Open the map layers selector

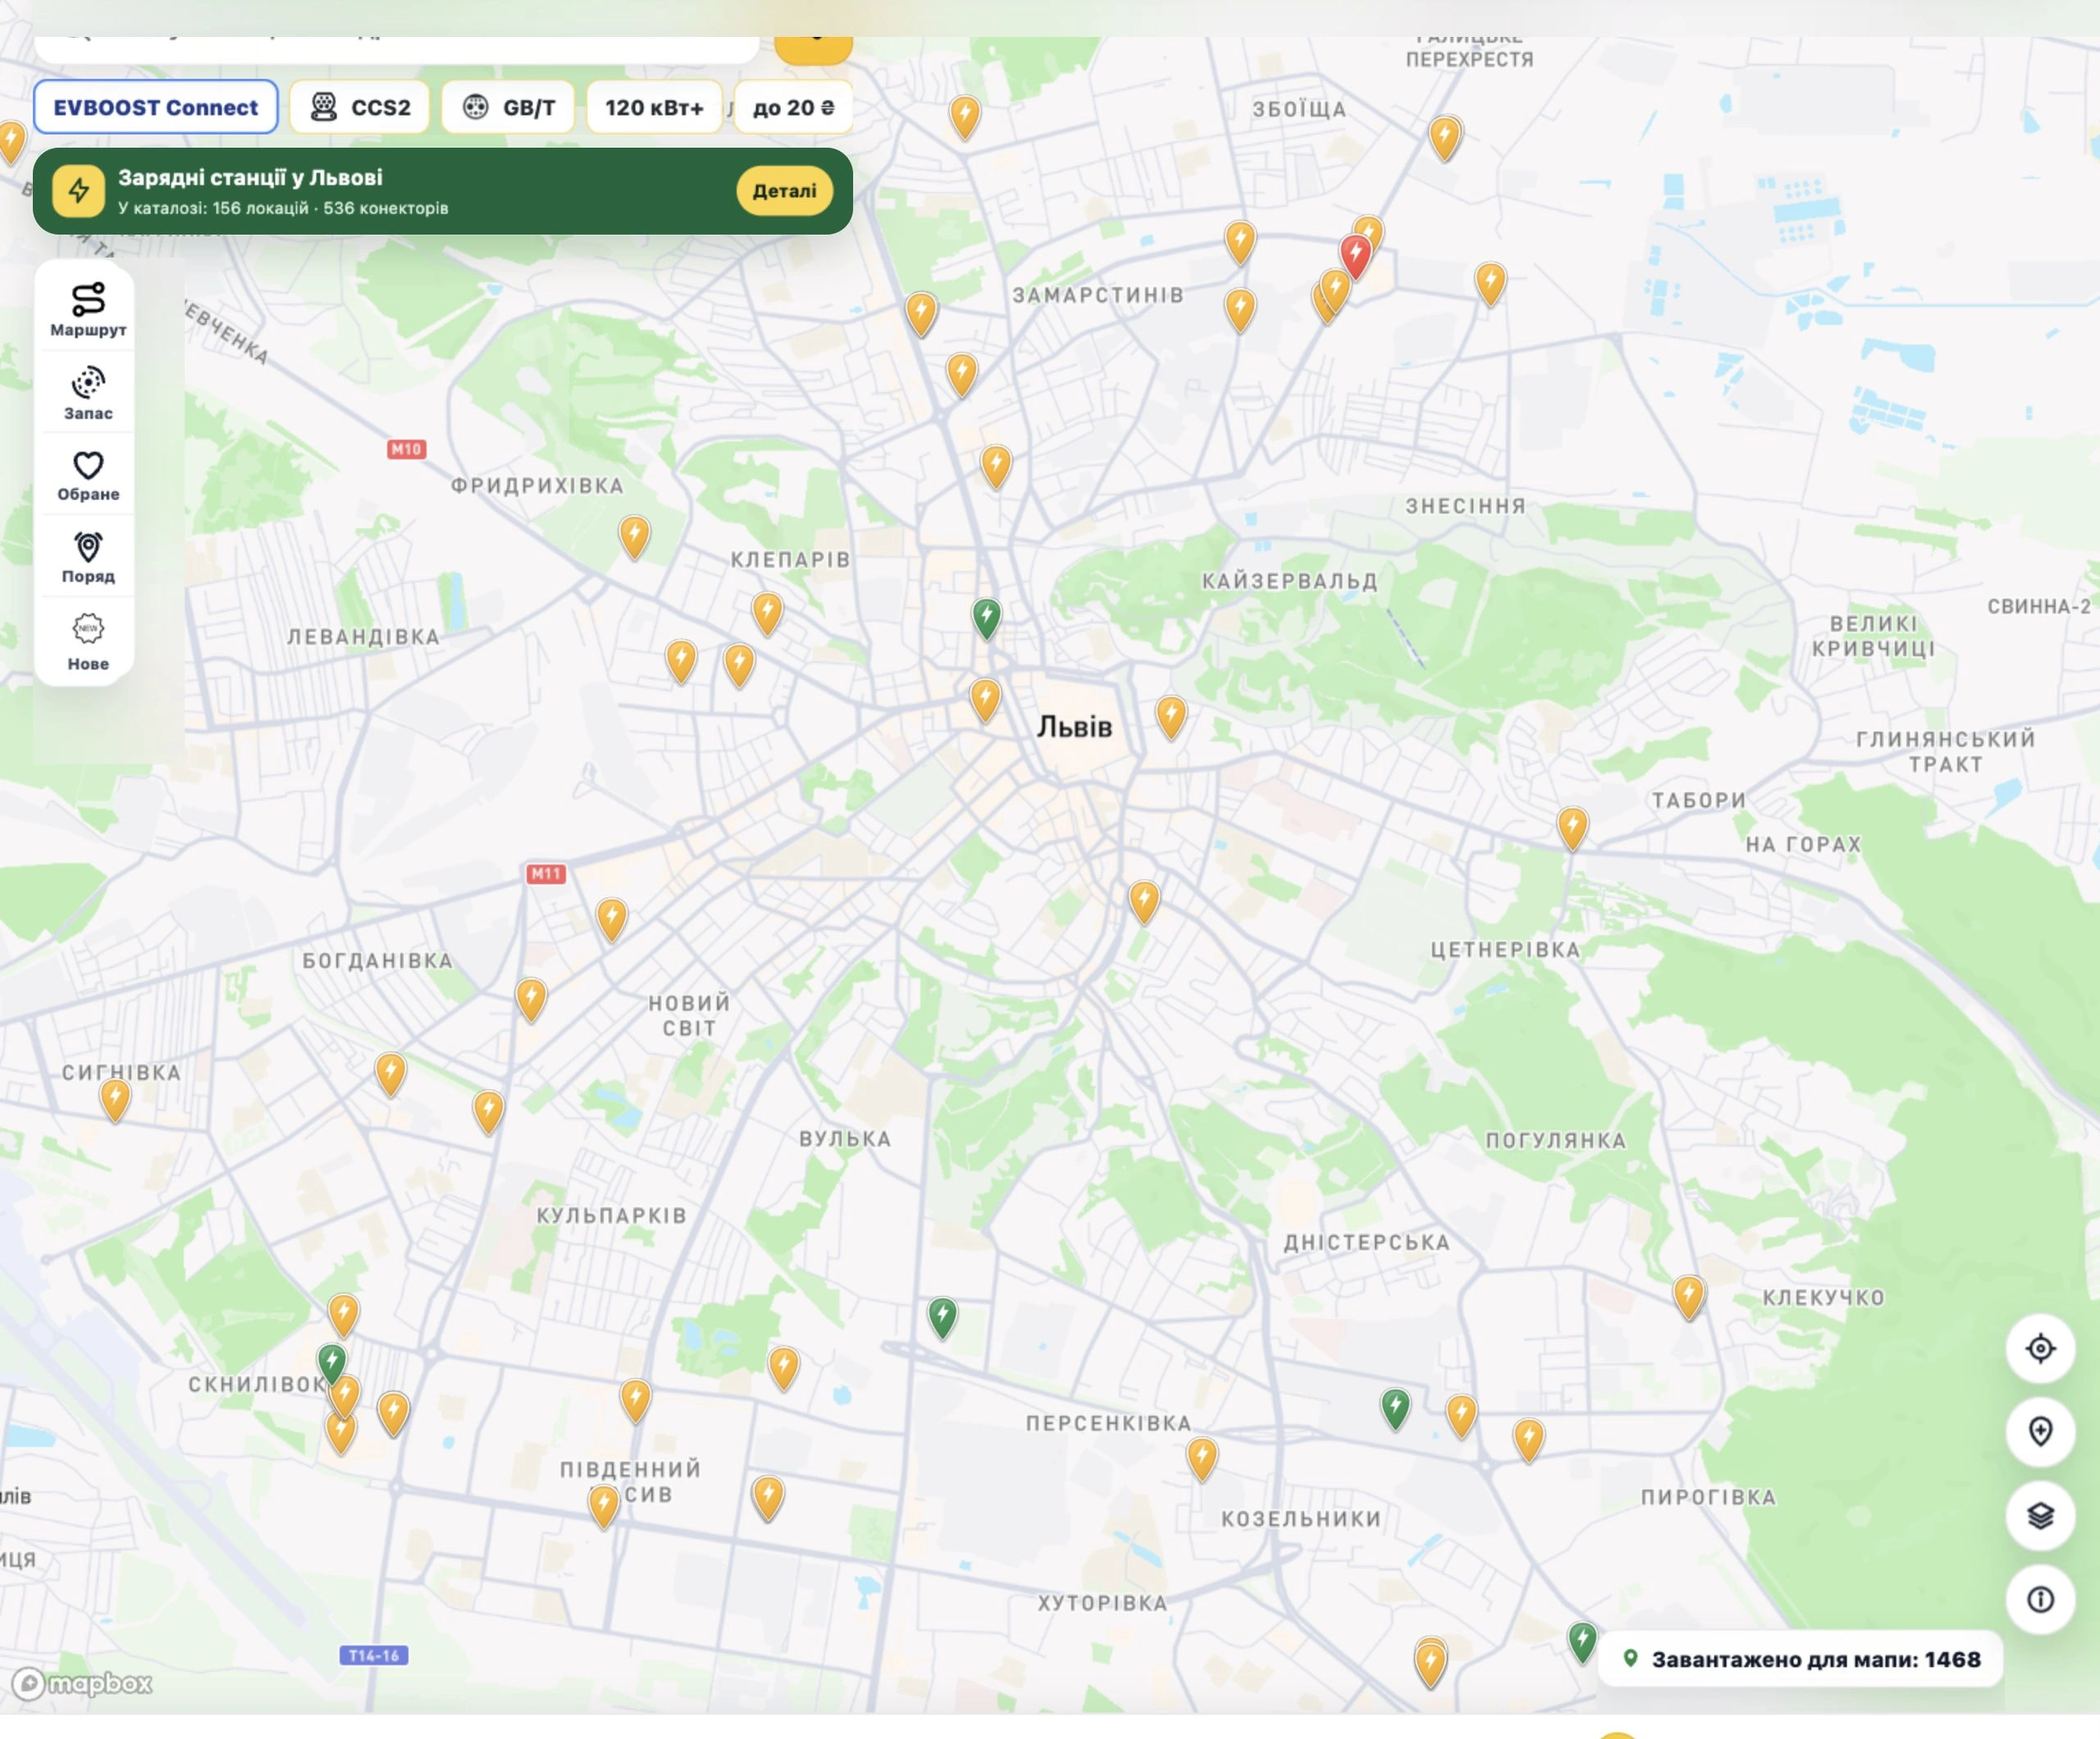point(2040,1516)
